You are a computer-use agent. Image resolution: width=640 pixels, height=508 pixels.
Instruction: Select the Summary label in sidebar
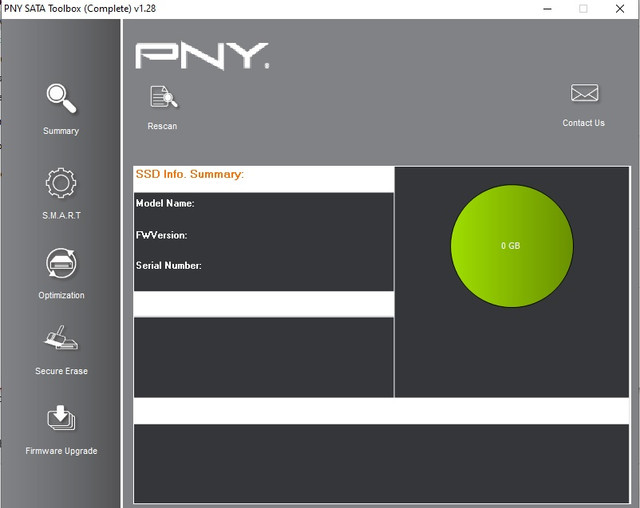click(x=61, y=131)
